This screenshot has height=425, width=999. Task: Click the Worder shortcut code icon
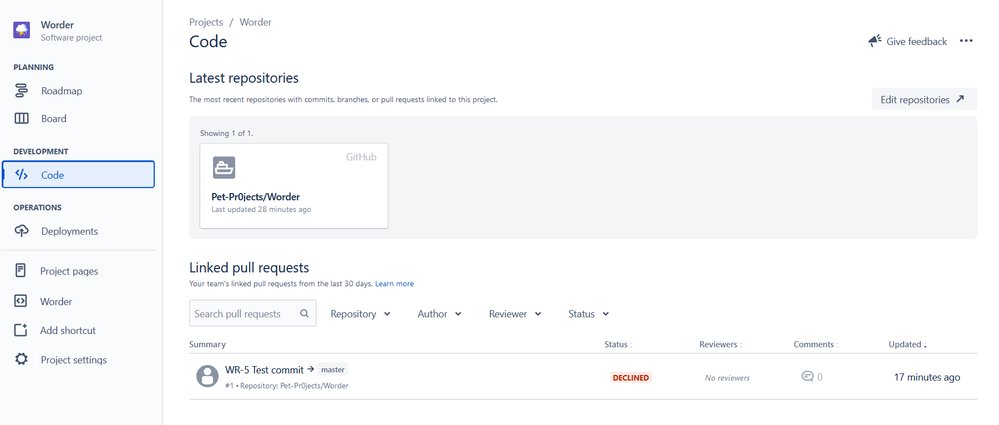[20, 301]
